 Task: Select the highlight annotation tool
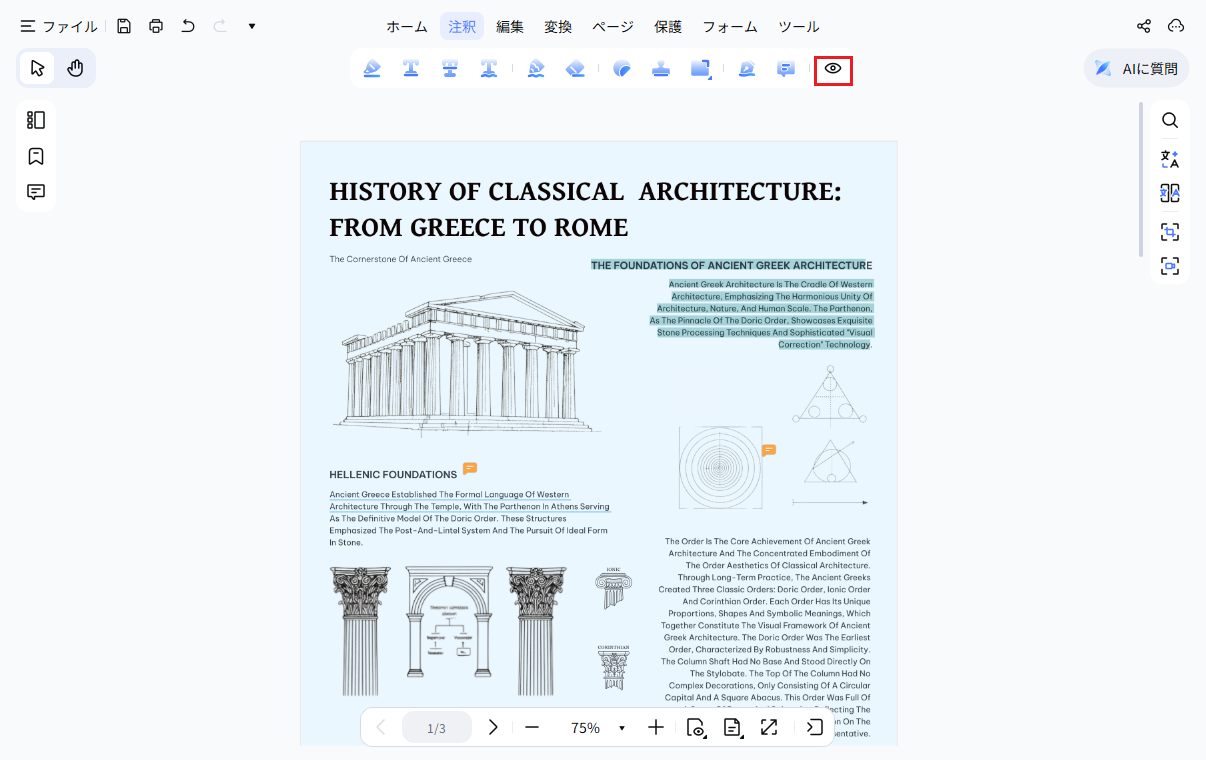tap(372, 69)
